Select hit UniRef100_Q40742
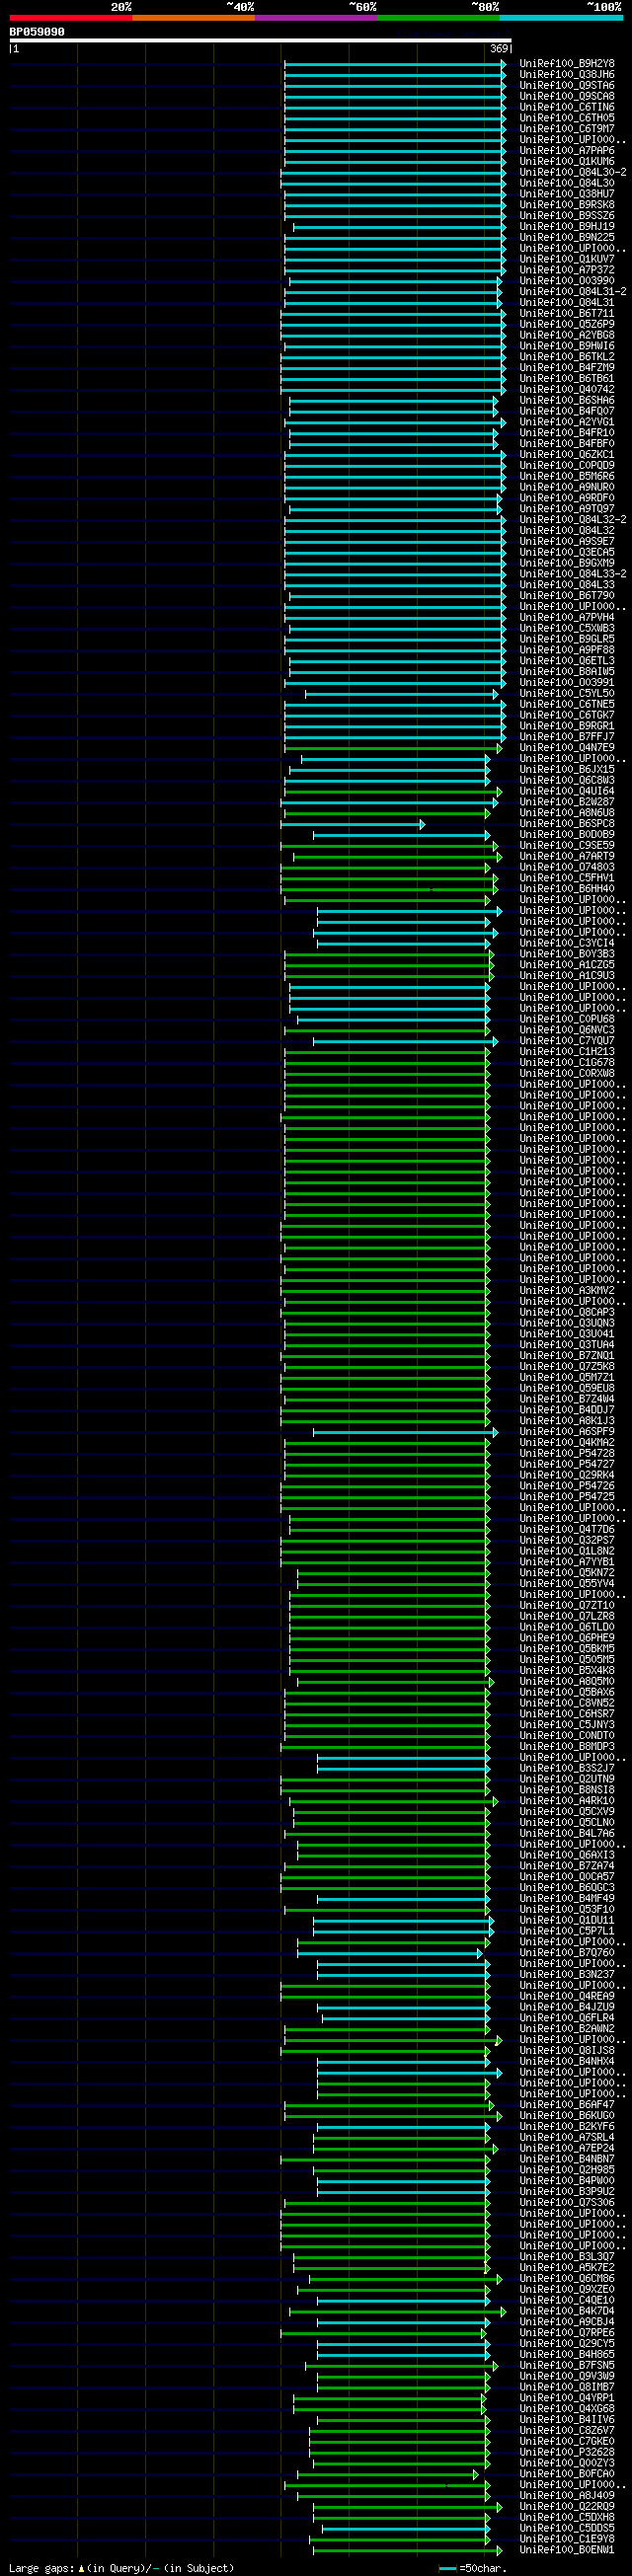The image size is (632, 2576). tap(567, 390)
